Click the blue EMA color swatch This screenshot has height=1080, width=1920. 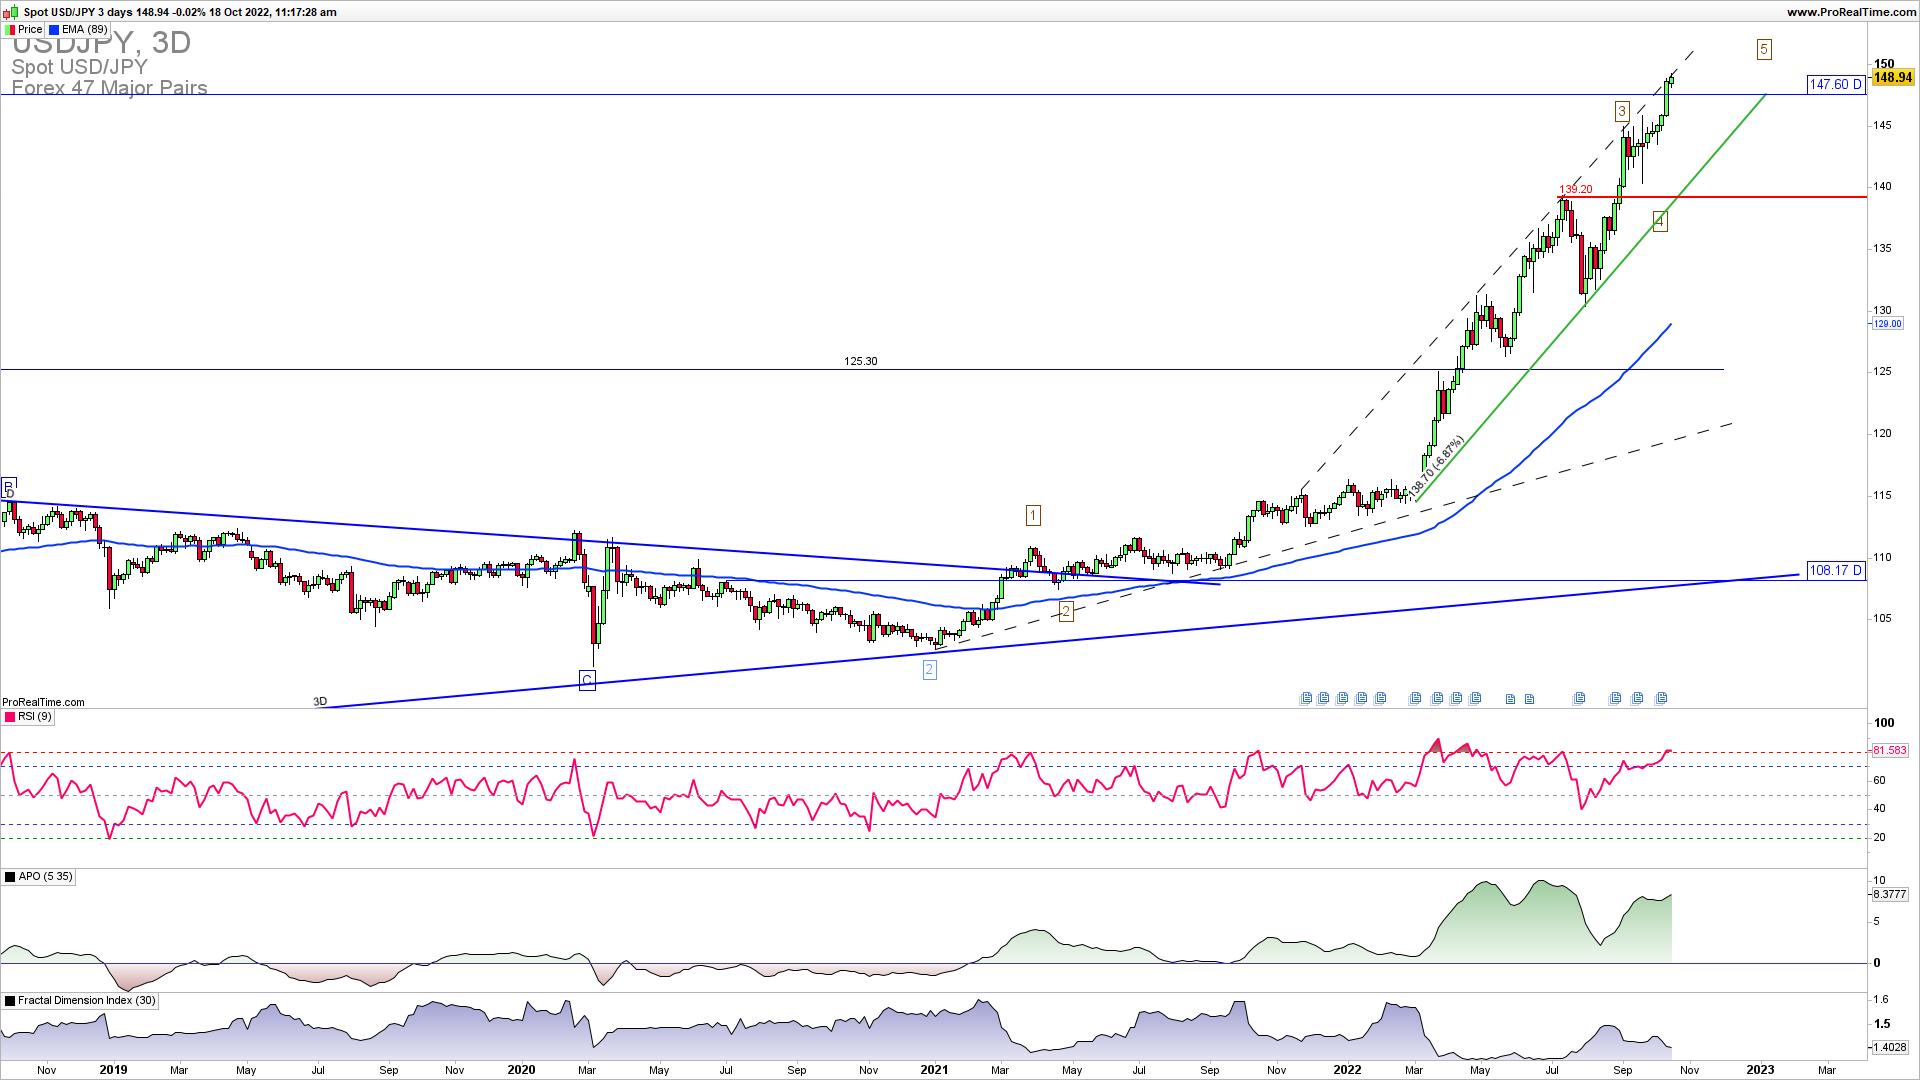click(x=54, y=30)
